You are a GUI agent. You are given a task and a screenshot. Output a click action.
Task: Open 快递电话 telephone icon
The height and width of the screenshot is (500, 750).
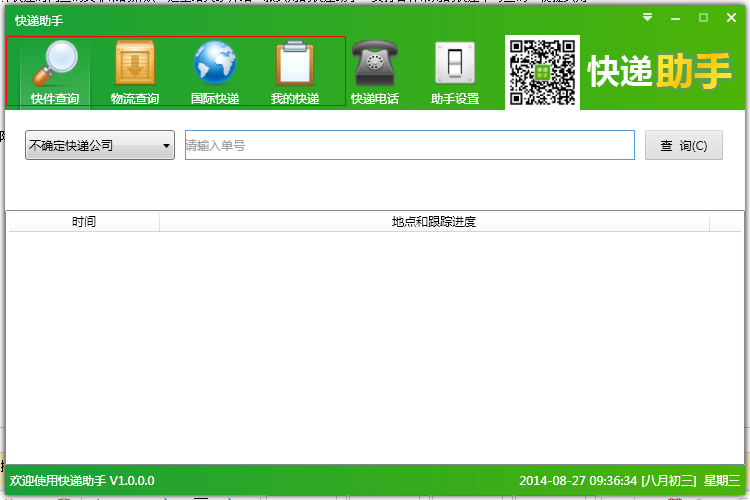pos(375,63)
